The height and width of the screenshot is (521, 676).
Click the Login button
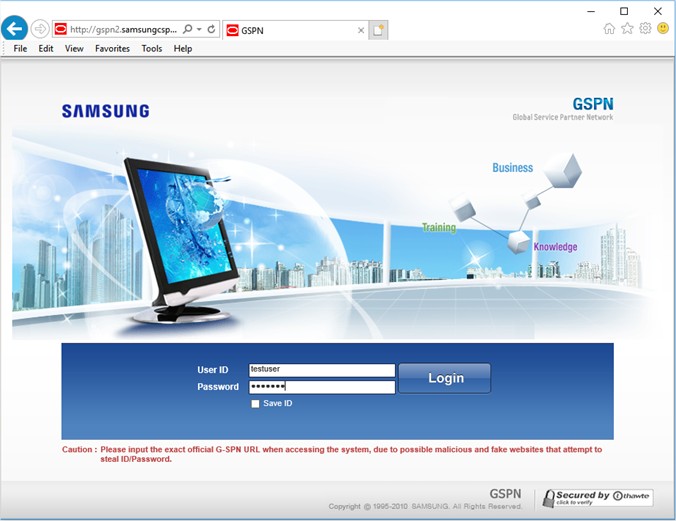(444, 378)
